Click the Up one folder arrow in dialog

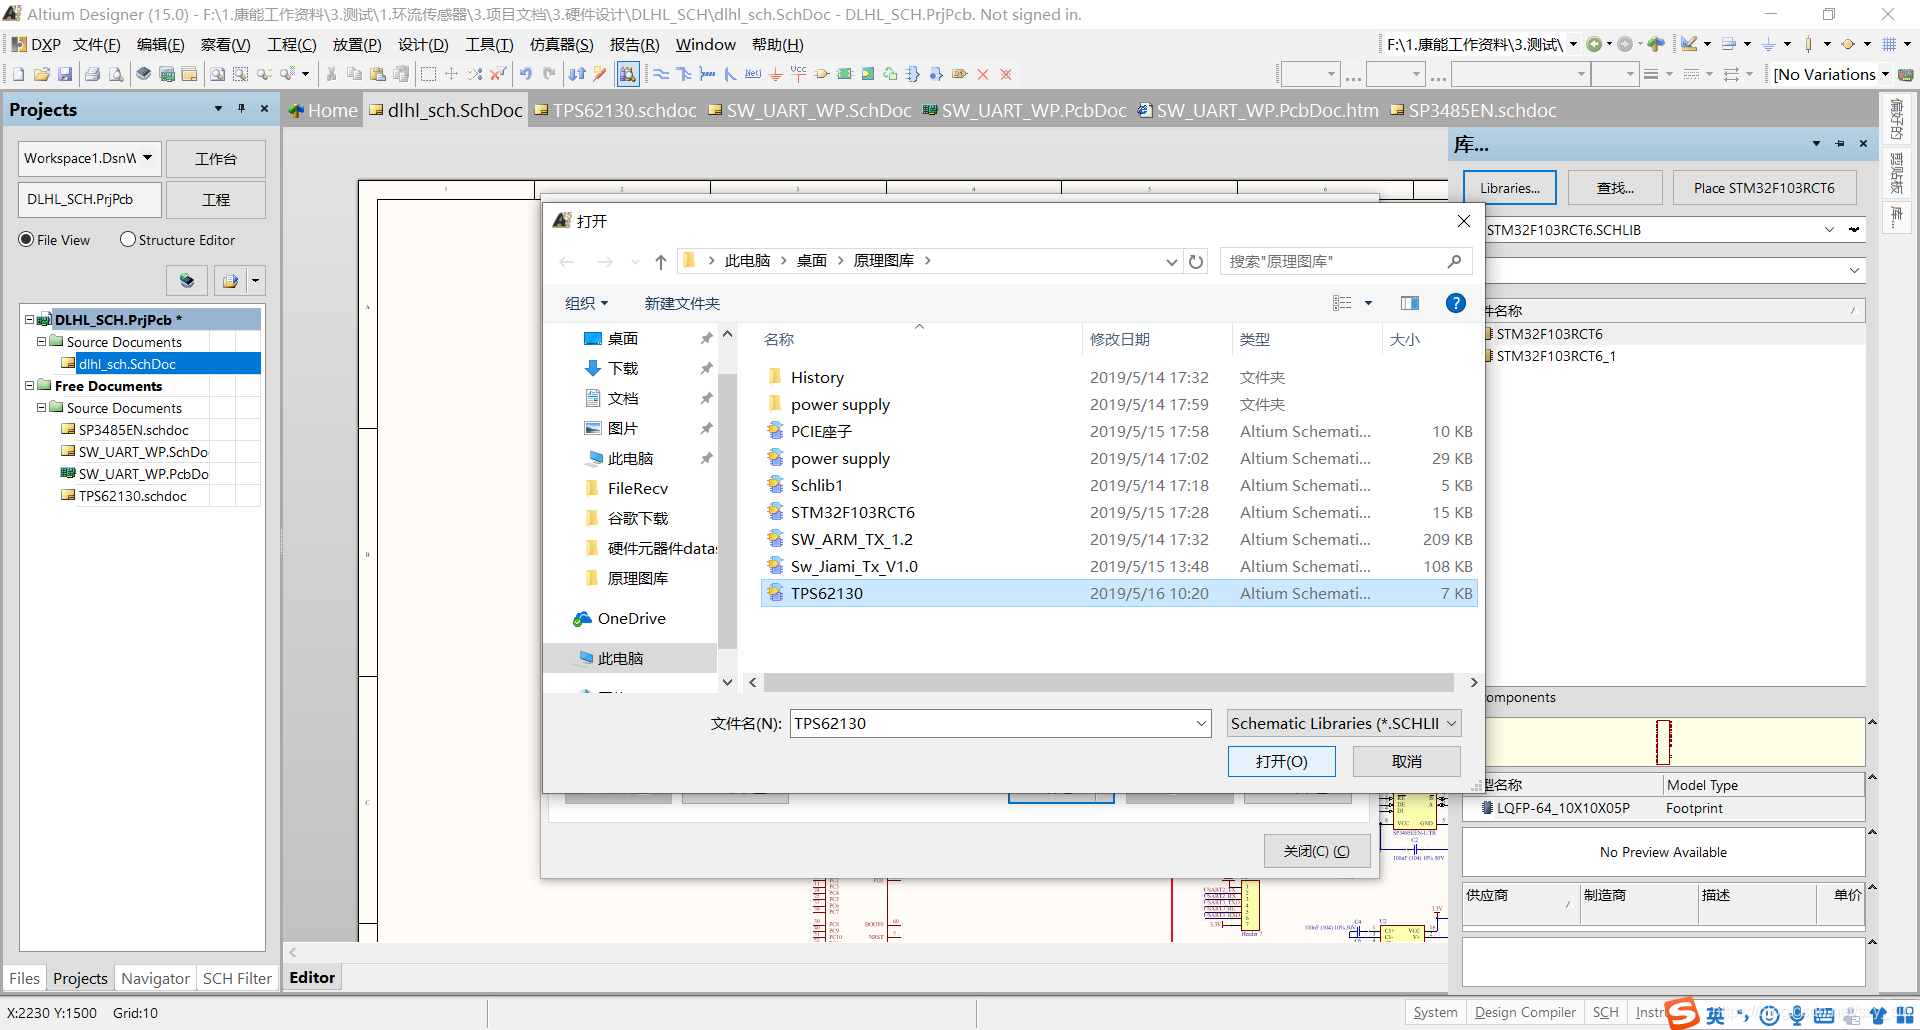click(x=661, y=261)
